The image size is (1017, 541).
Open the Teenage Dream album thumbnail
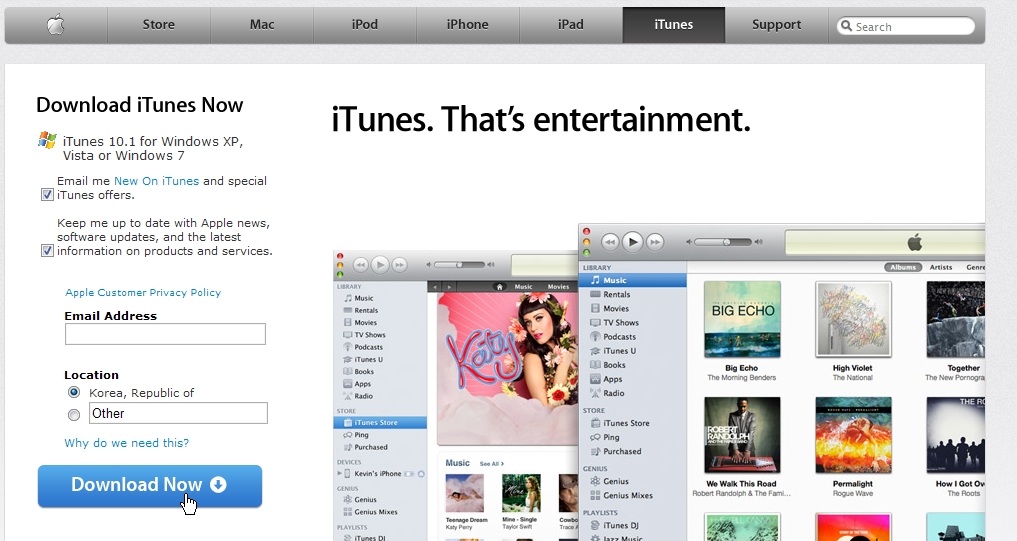[464, 494]
